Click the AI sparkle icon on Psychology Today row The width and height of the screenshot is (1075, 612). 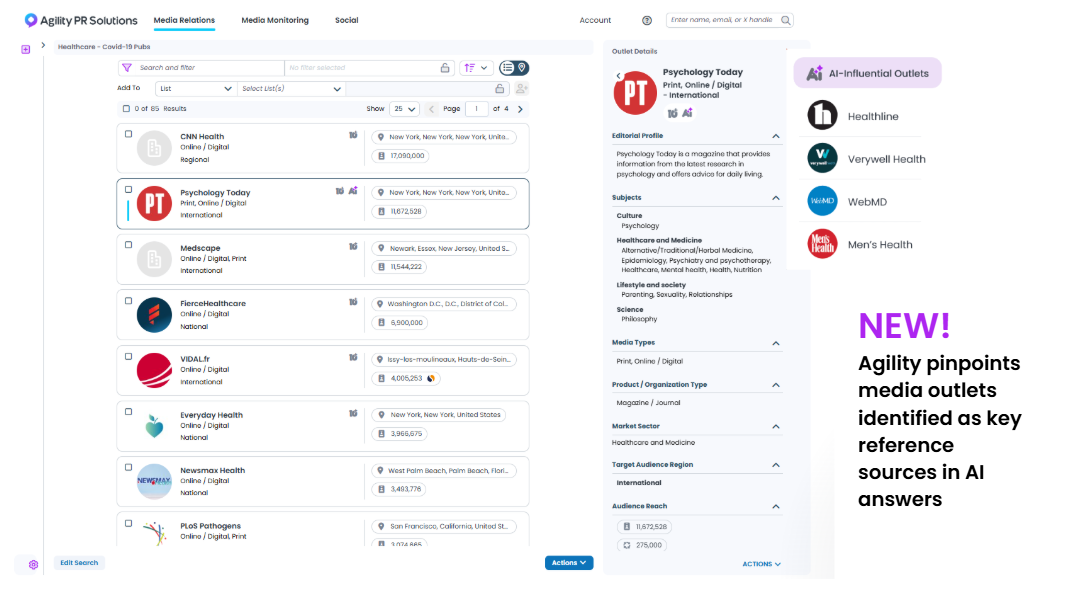click(352, 191)
